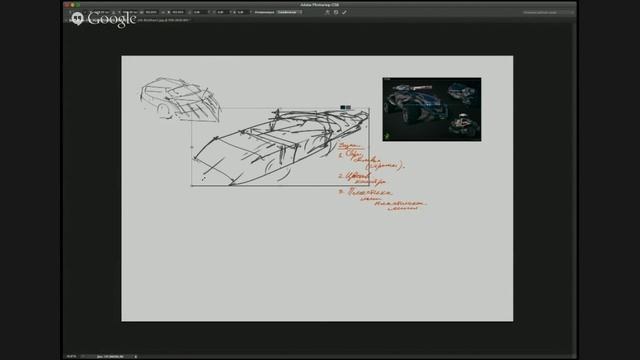Screen dimensions: 640x360
Task: Commit the transform with the checkmark icon
Action: (344, 12)
